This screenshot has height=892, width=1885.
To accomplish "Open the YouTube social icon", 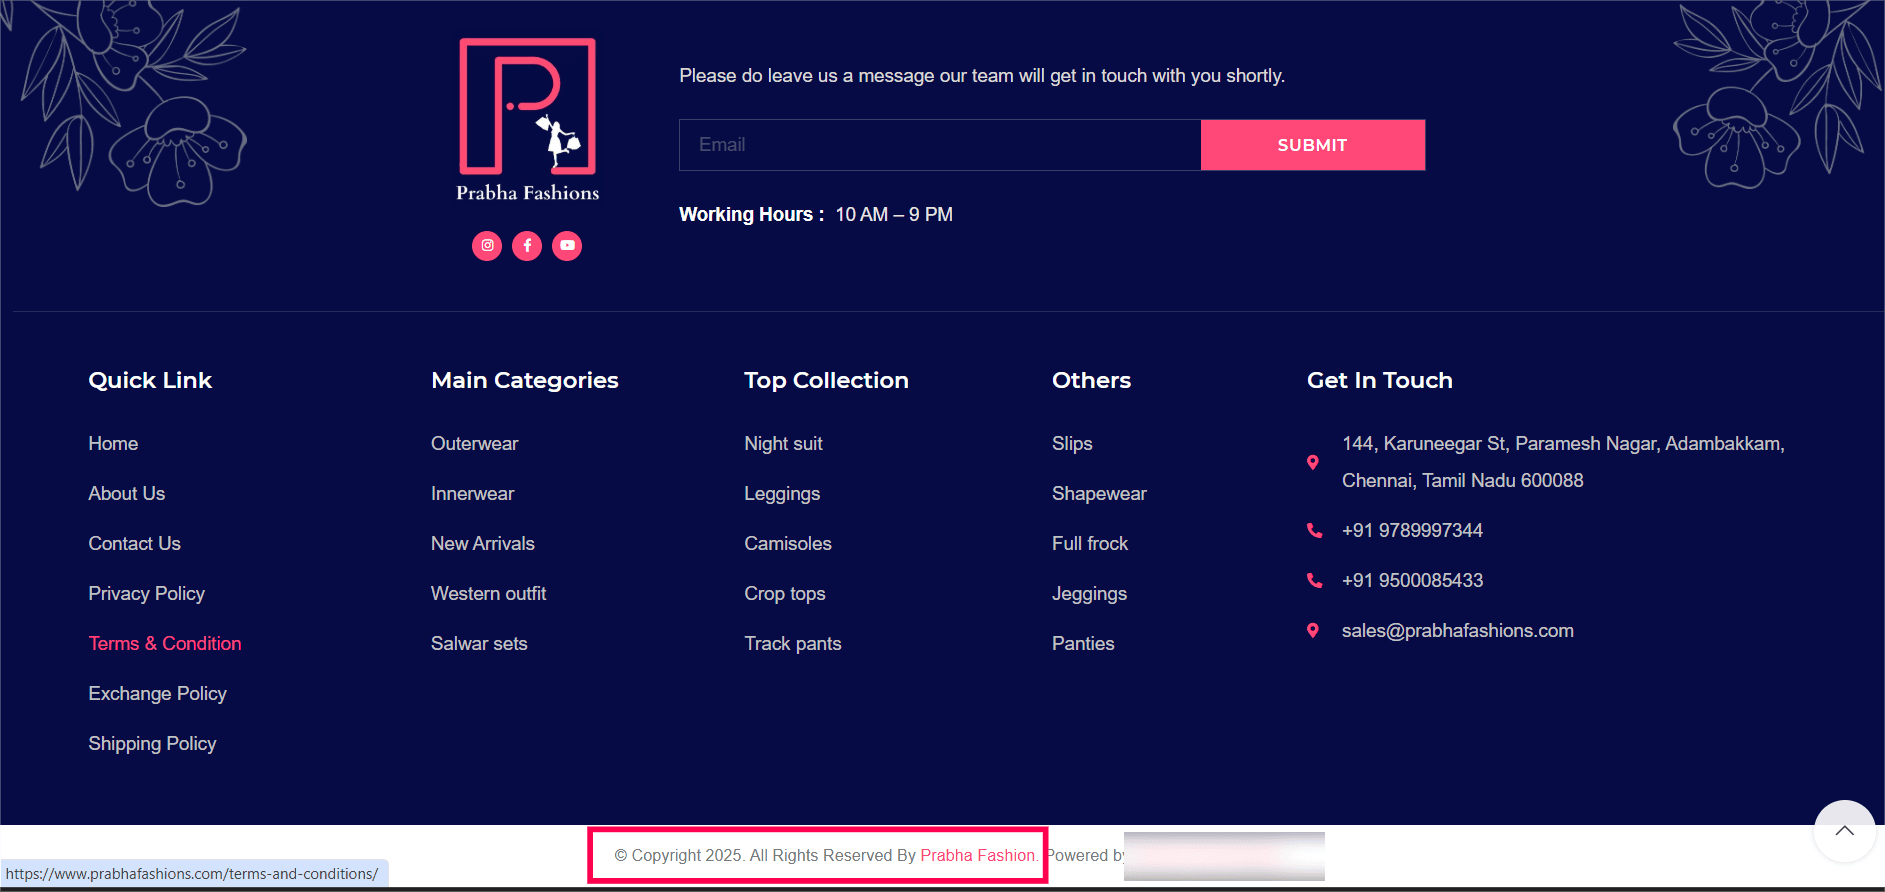I will click(x=567, y=245).
